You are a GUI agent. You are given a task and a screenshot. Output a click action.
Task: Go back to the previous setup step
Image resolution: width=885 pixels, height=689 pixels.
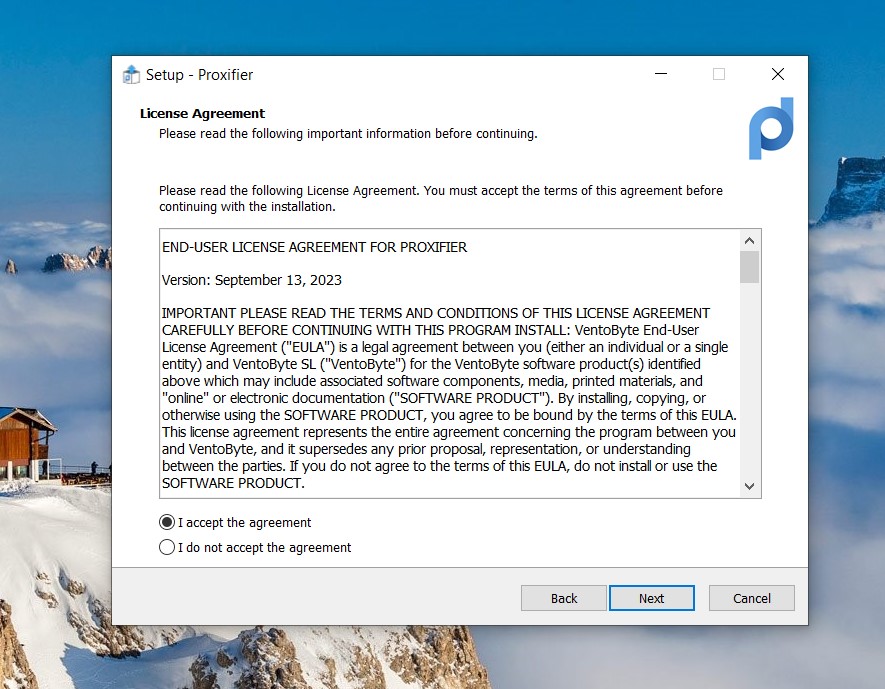click(564, 598)
